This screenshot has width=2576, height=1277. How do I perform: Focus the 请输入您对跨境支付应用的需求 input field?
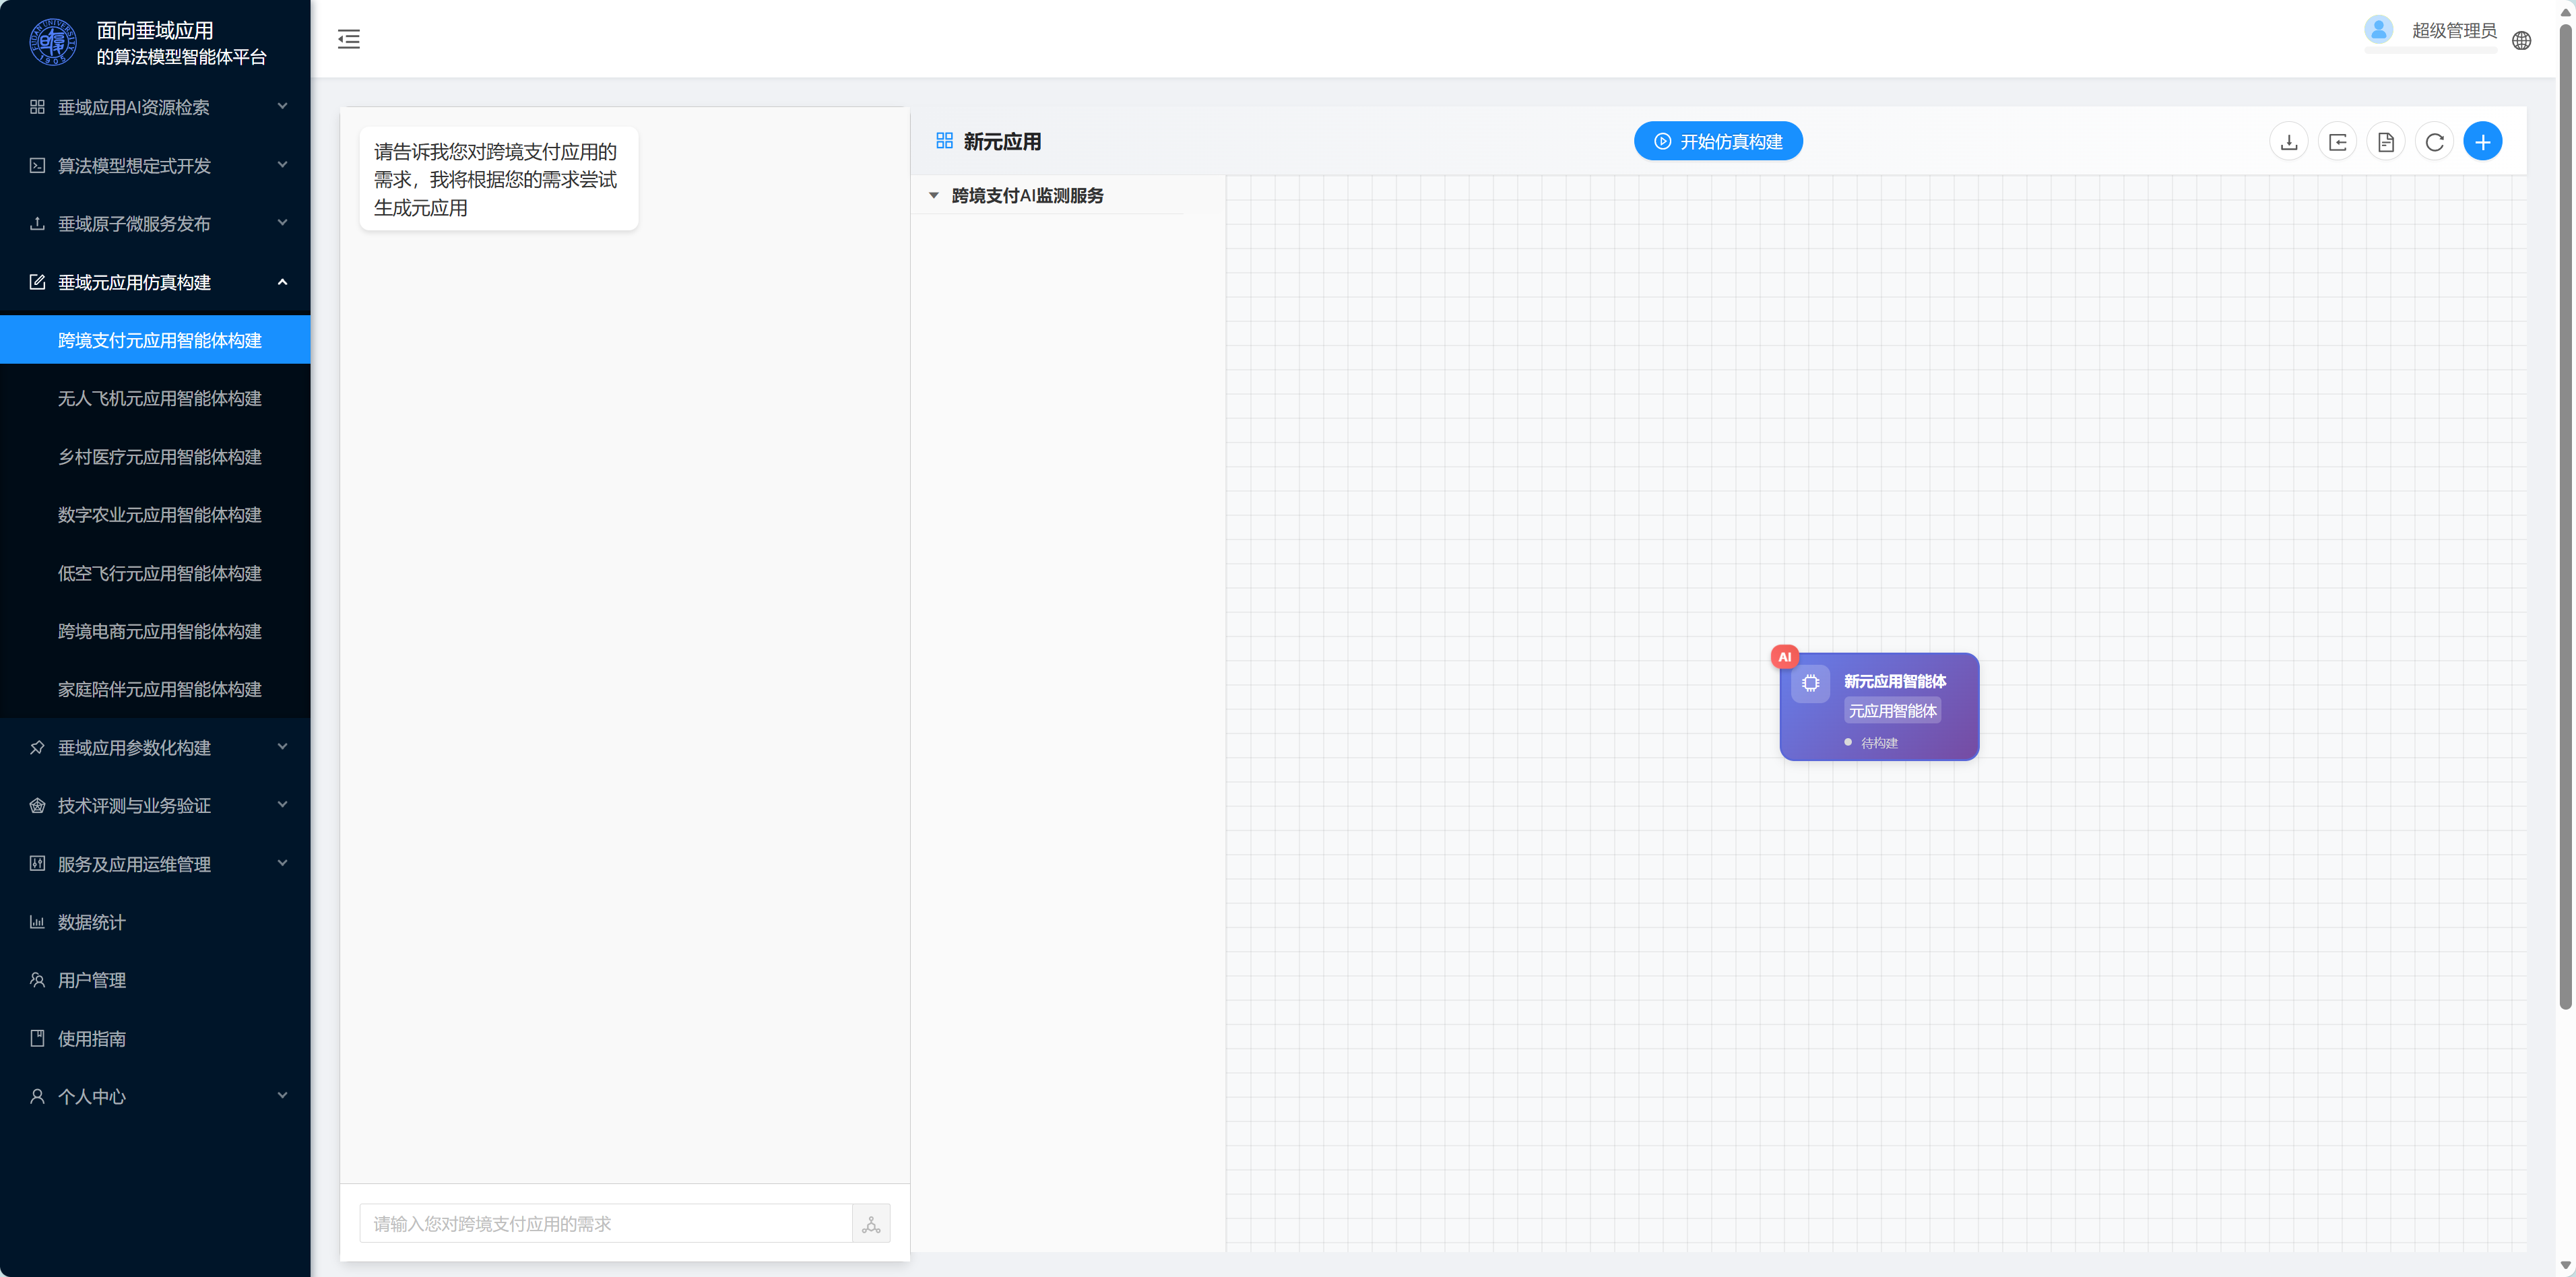pyautogui.click(x=606, y=1224)
